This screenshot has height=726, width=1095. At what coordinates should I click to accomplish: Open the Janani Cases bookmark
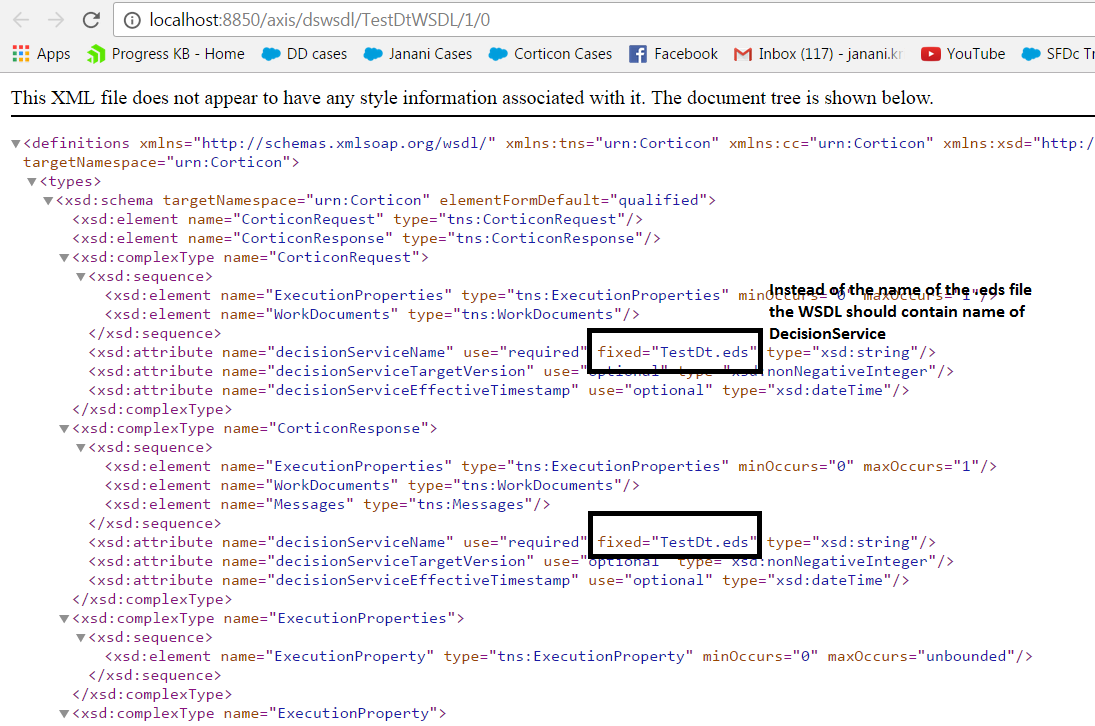point(418,54)
